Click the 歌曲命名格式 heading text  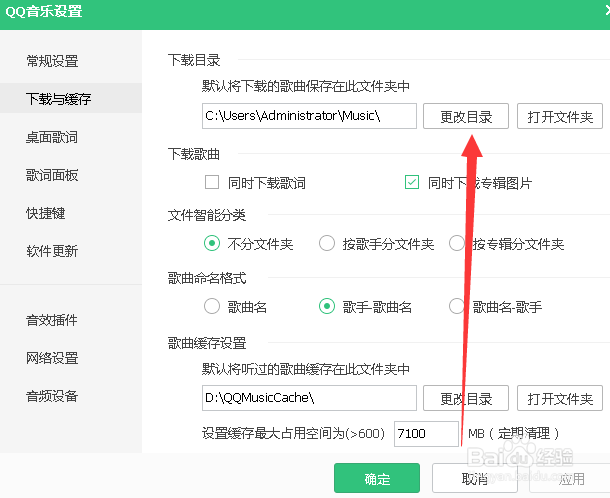click(x=207, y=278)
